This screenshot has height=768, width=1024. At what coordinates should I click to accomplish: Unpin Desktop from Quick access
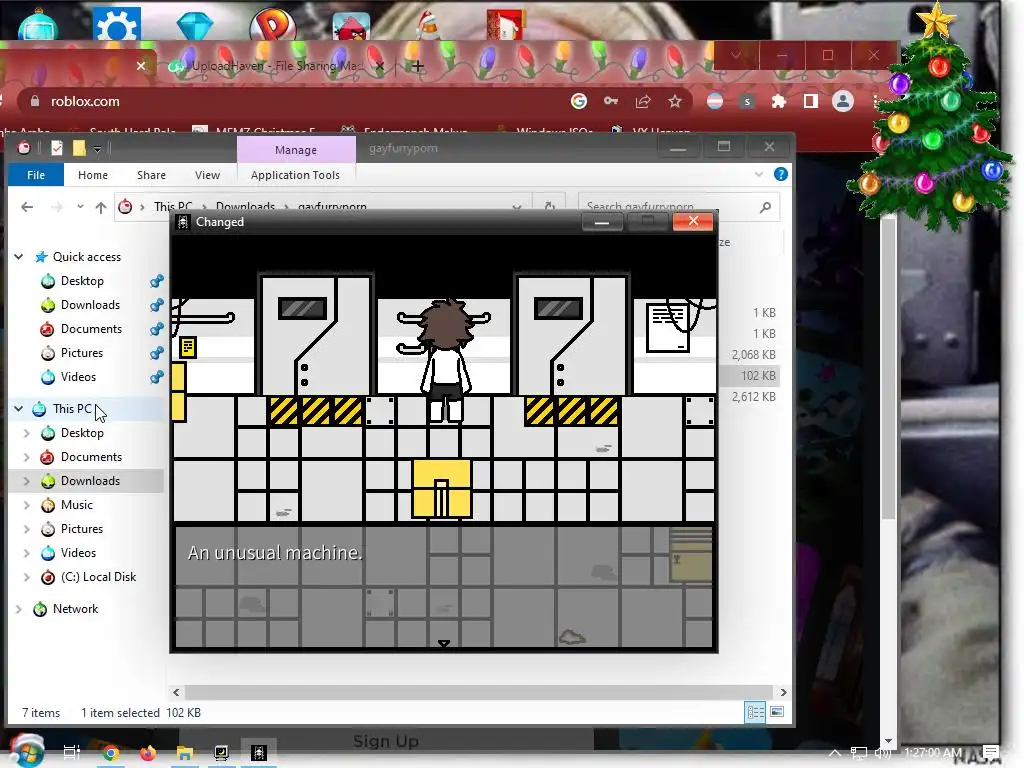tap(156, 281)
